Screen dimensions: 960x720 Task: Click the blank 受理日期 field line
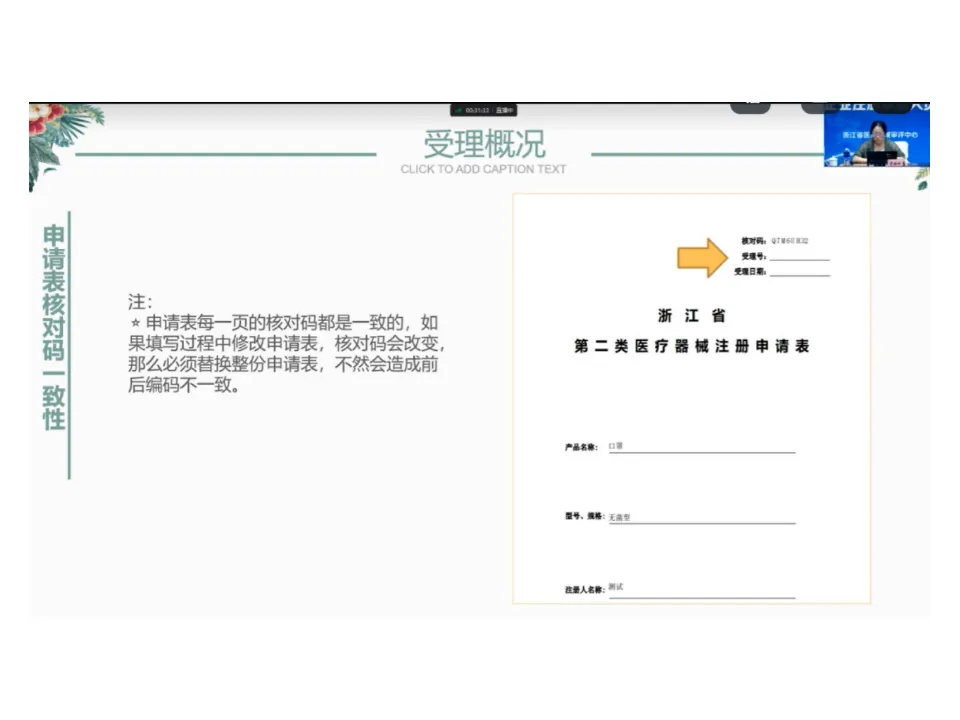tap(800, 271)
